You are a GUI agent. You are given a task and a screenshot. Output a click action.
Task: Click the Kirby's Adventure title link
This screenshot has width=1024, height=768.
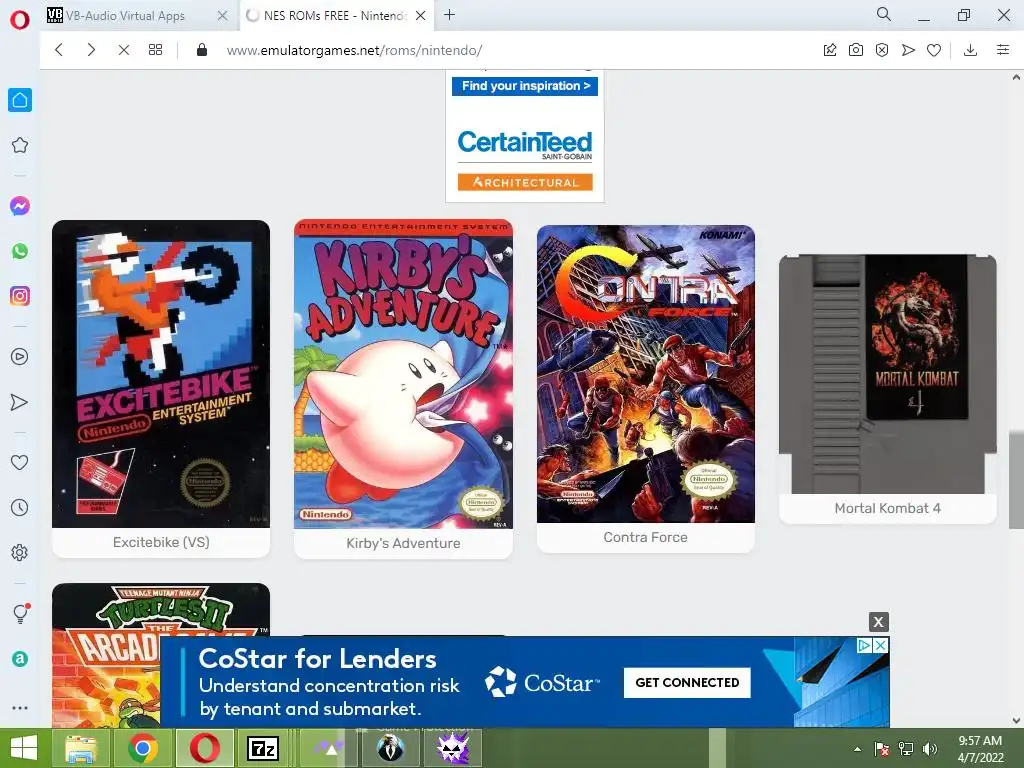(x=403, y=543)
